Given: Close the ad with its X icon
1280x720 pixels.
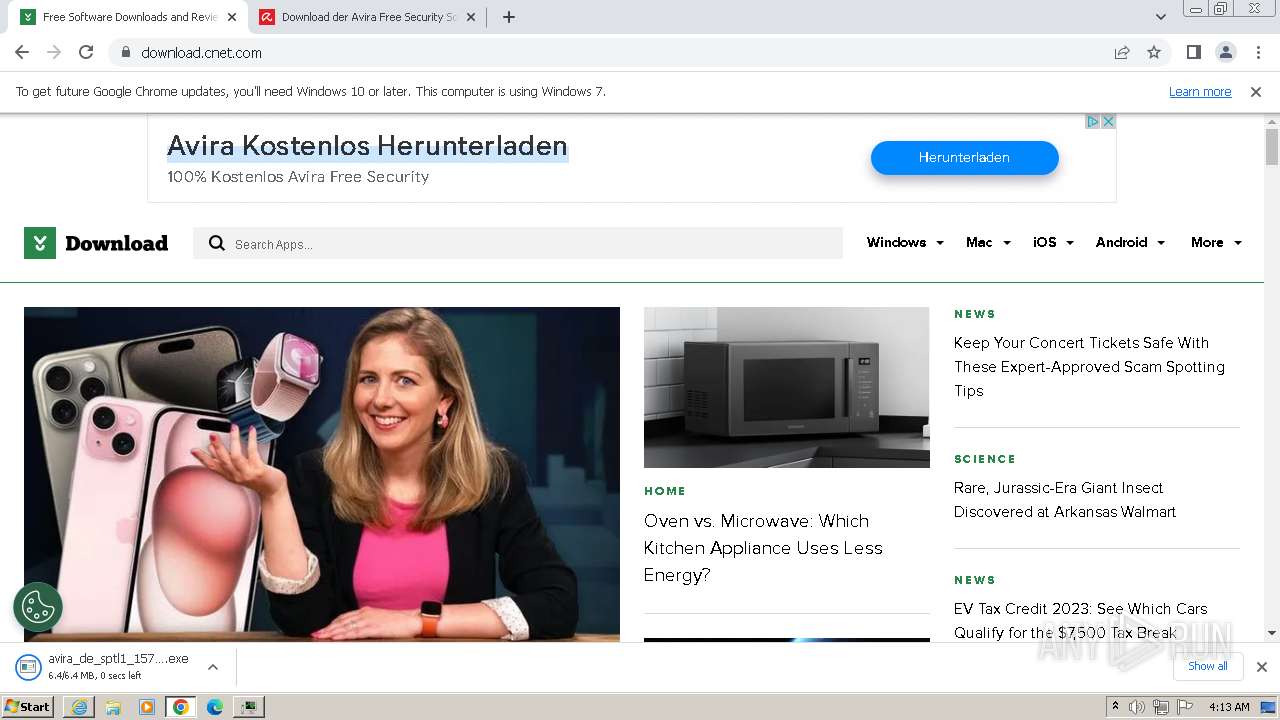Looking at the screenshot, I should [x=1108, y=121].
